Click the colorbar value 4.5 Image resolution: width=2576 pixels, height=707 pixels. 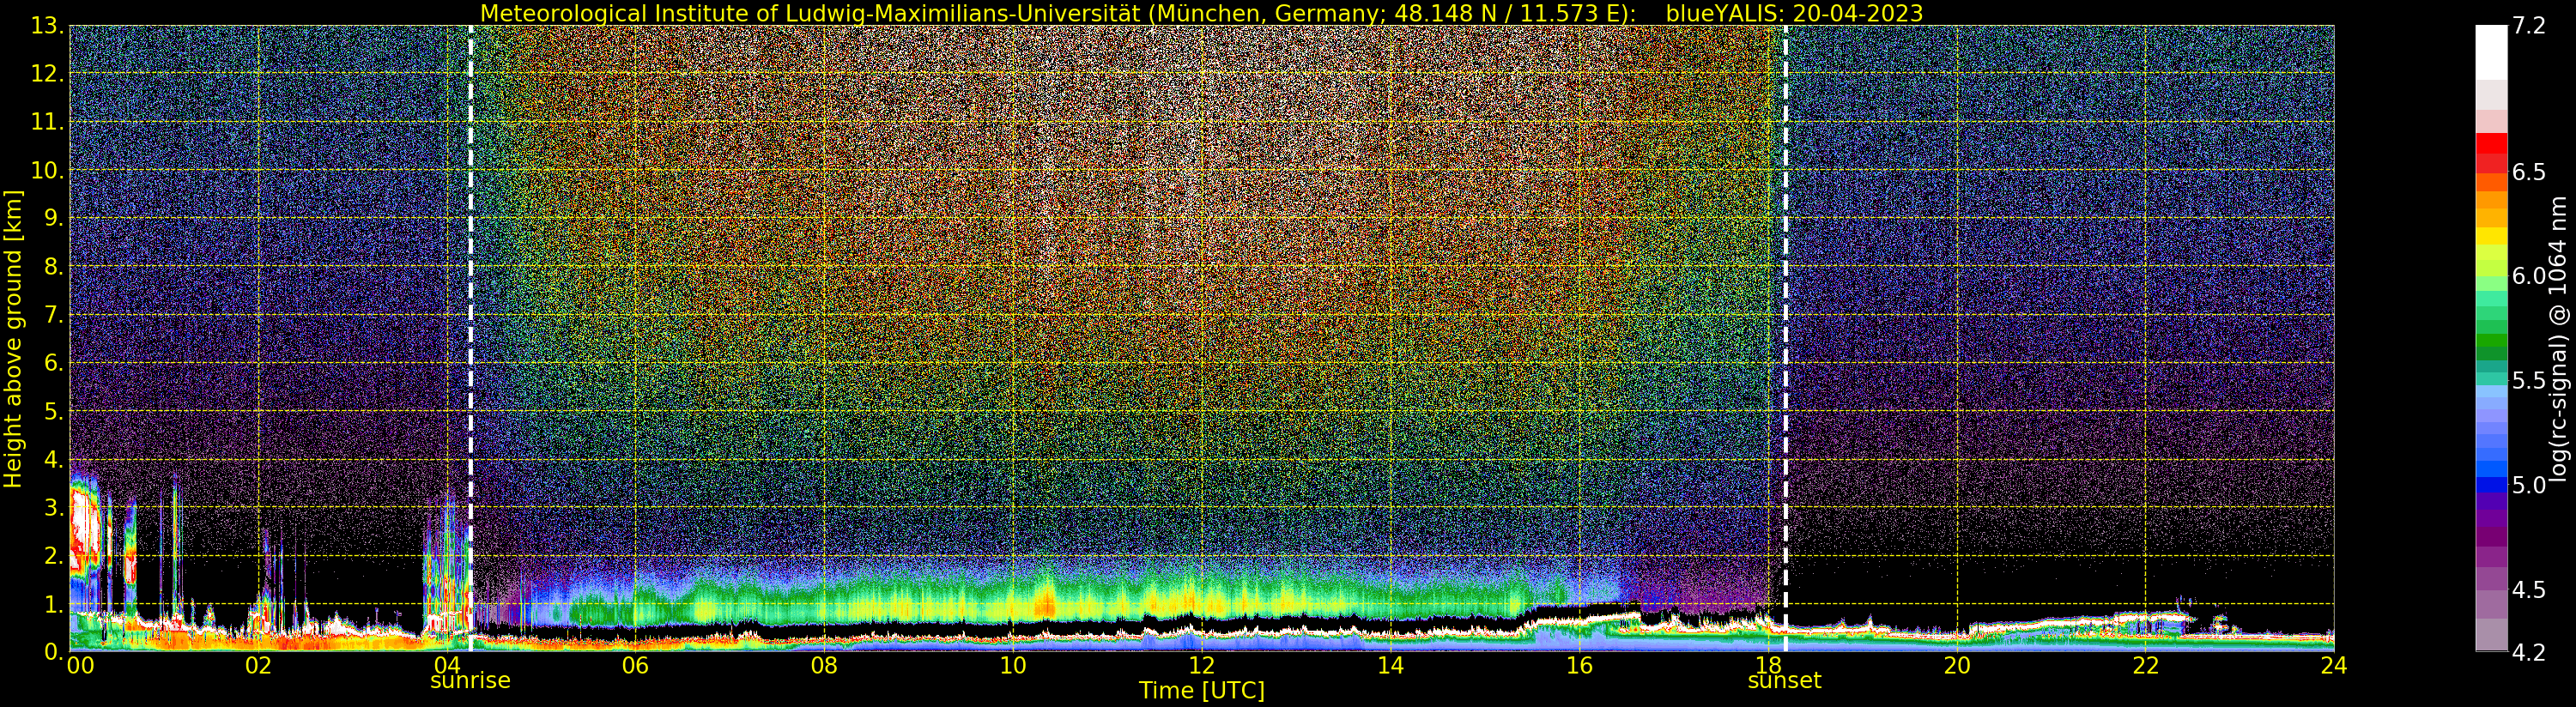[x=2529, y=590]
